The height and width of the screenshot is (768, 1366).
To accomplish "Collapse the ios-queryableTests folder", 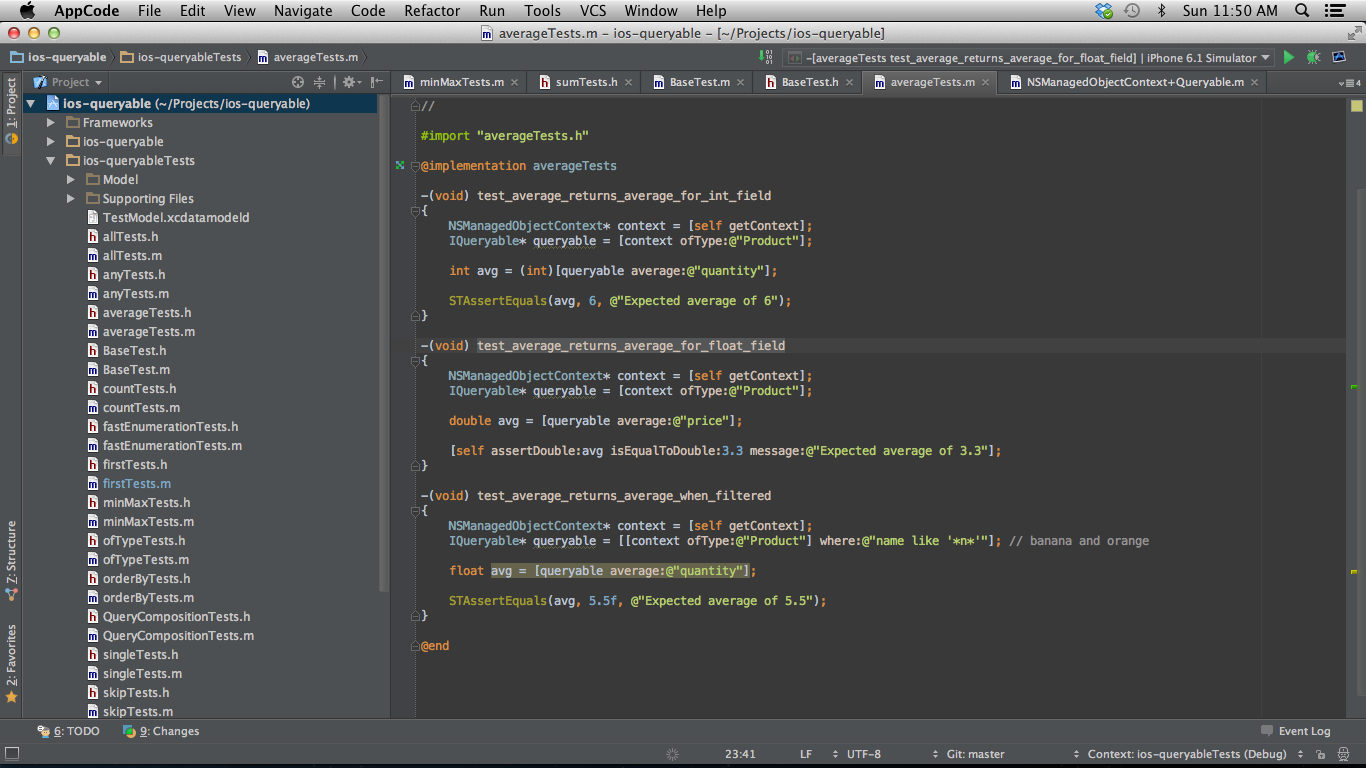I will [51, 161].
